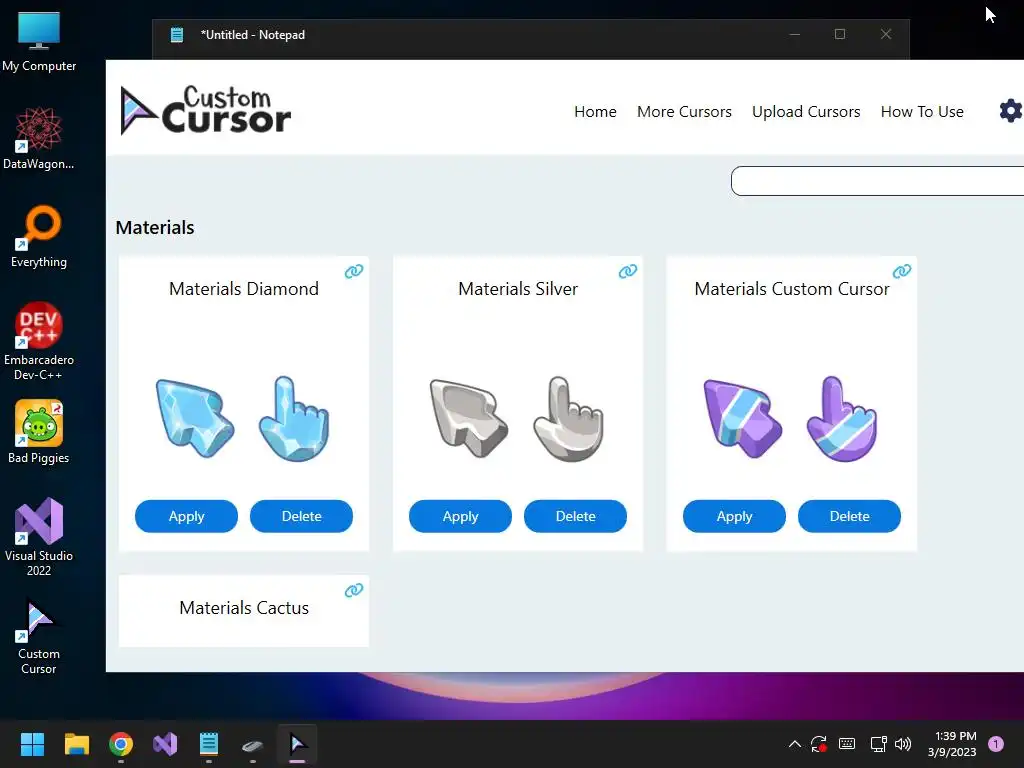The image size is (1024, 768).
Task: Delete the Materials Custom Cursor pack
Action: pyautogui.click(x=849, y=516)
